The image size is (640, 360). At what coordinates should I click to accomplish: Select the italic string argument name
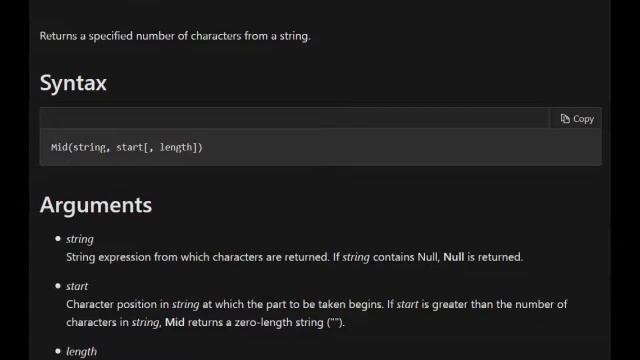[x=80, y=239]
